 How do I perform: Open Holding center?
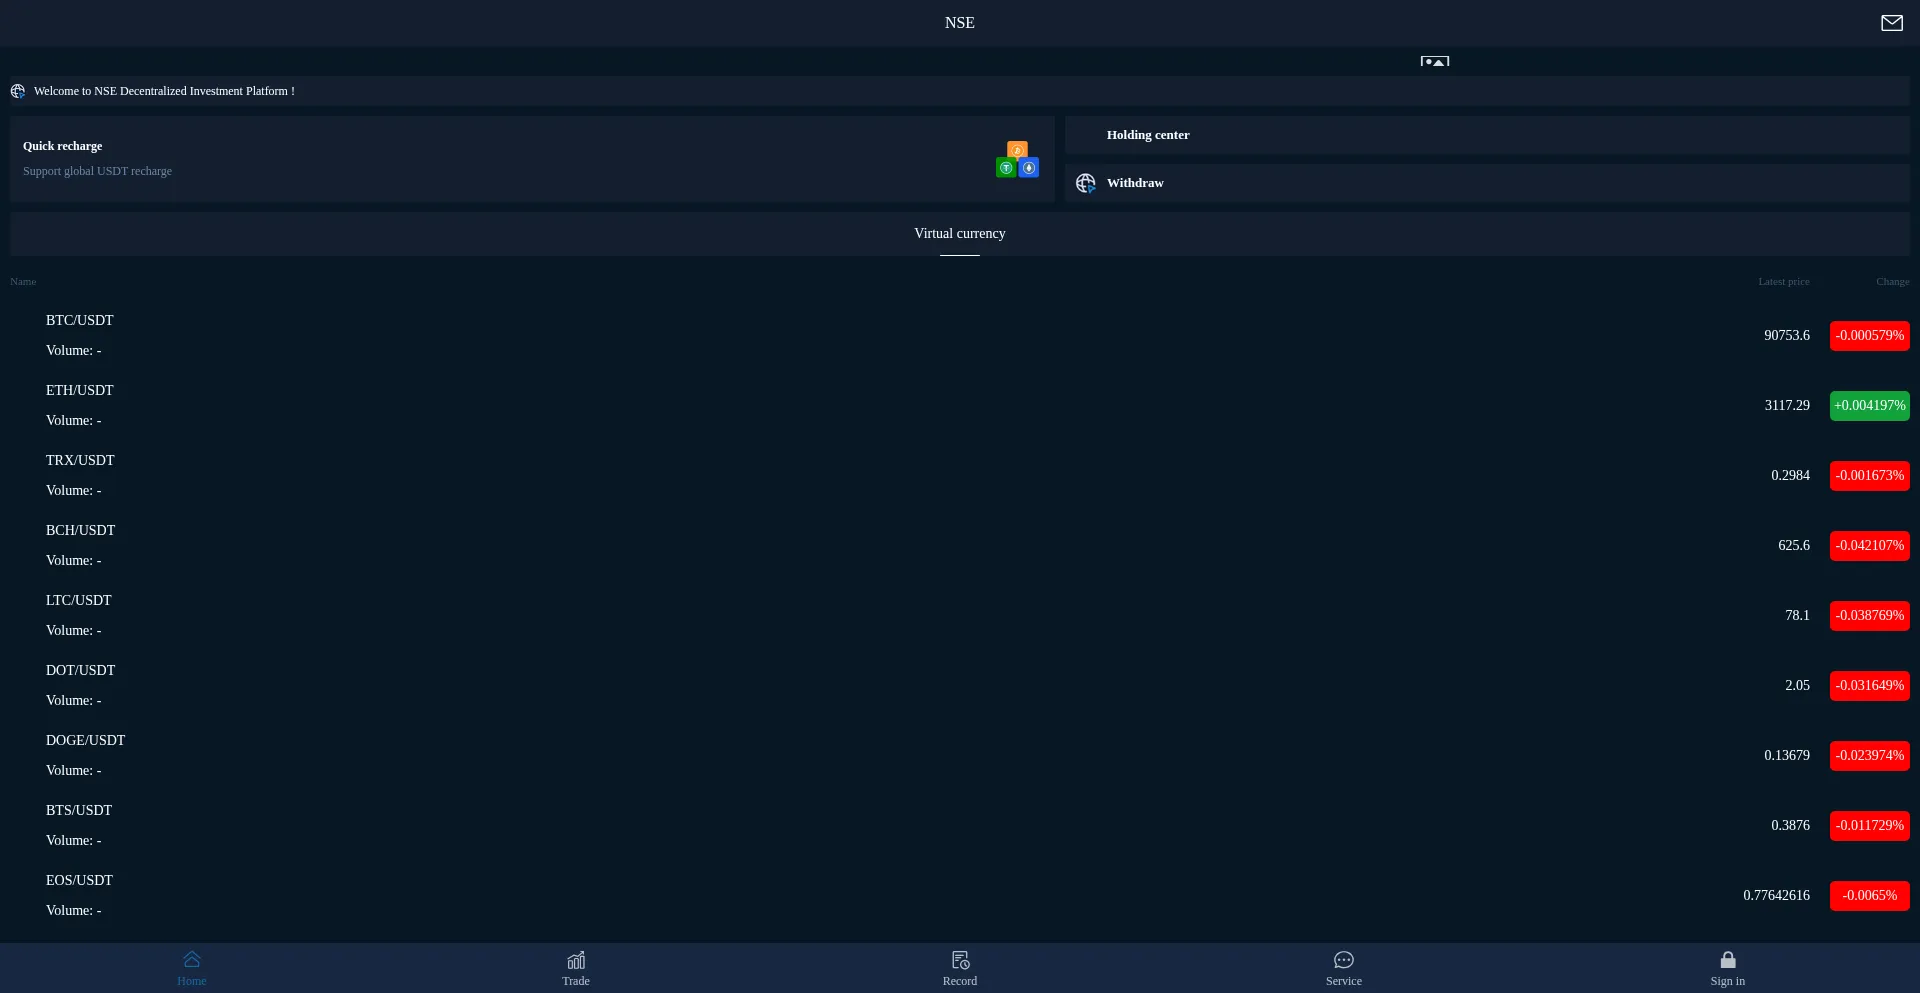click(1148, 135)
